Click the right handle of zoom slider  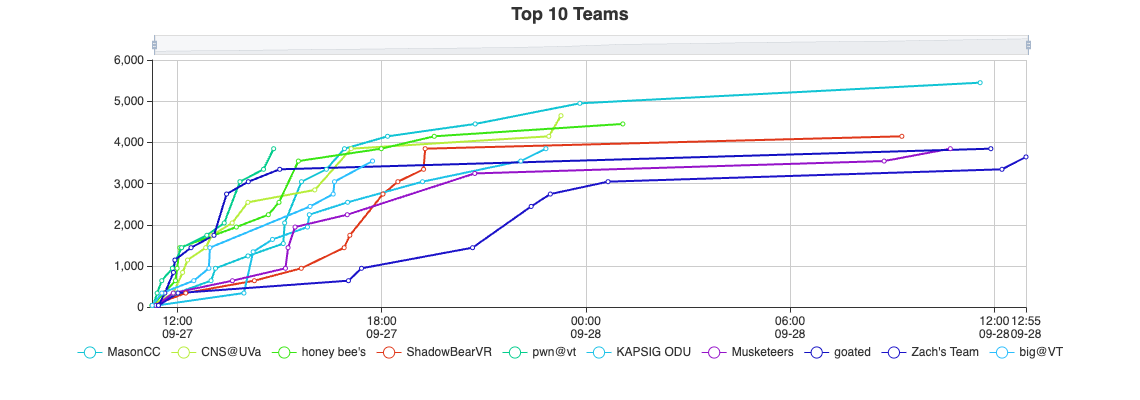coord(1028,45)
